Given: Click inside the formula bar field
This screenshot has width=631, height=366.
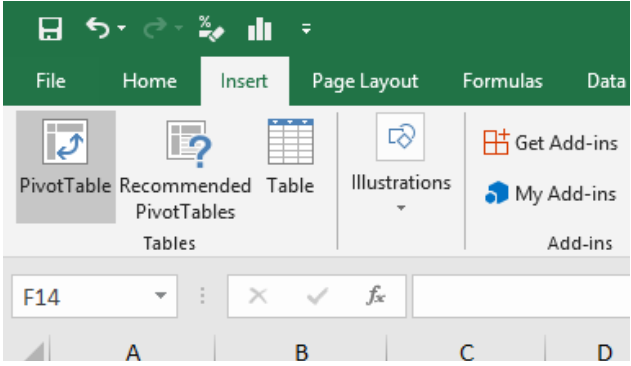Looking at the screenshot, I should [x=521, y=296].
